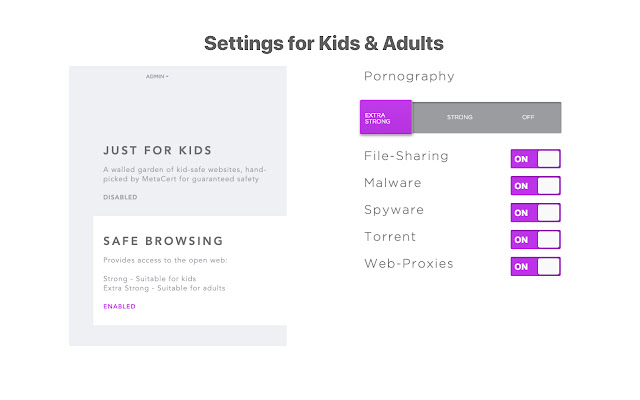Click the Malware category label
The height and width of the screenshot is (400, 640).
pos(393,183)
